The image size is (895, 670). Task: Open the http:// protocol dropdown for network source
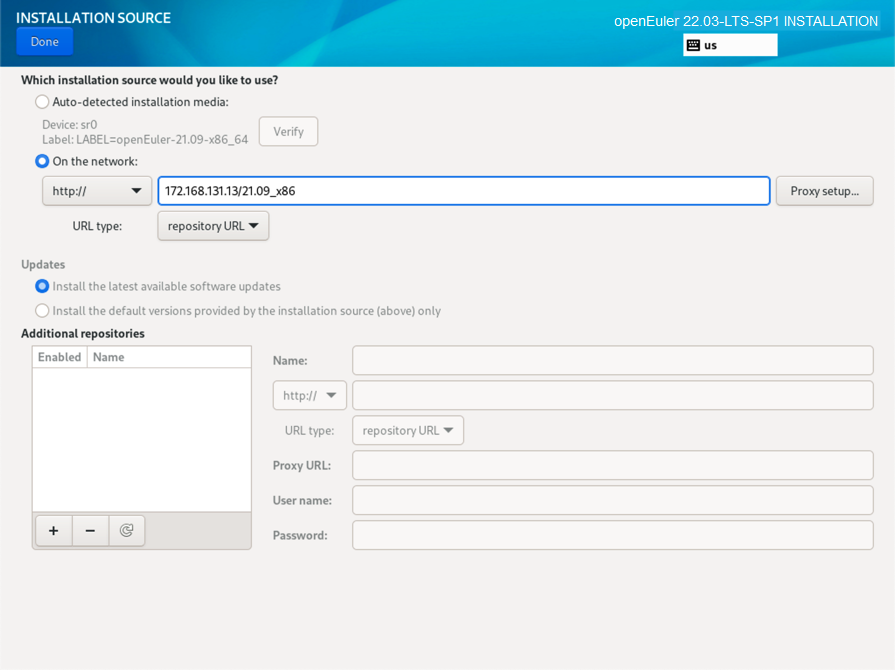tap(96, 191)
